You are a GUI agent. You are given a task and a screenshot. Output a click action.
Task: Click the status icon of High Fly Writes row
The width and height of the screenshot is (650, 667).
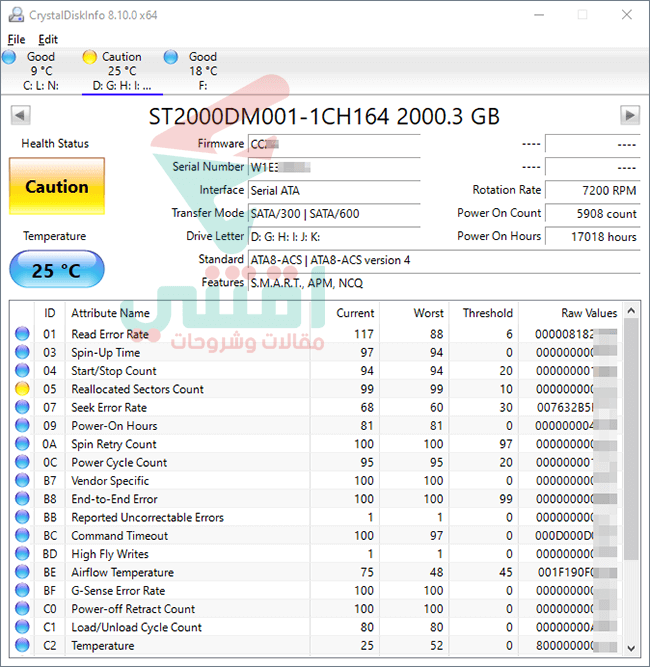(22, 553)
